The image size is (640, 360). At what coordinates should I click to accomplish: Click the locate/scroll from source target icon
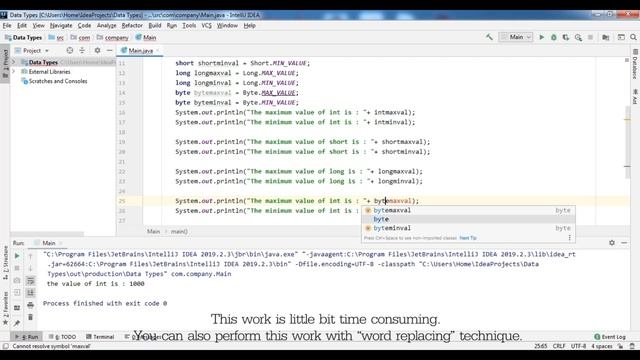click(x=70, y=50)
